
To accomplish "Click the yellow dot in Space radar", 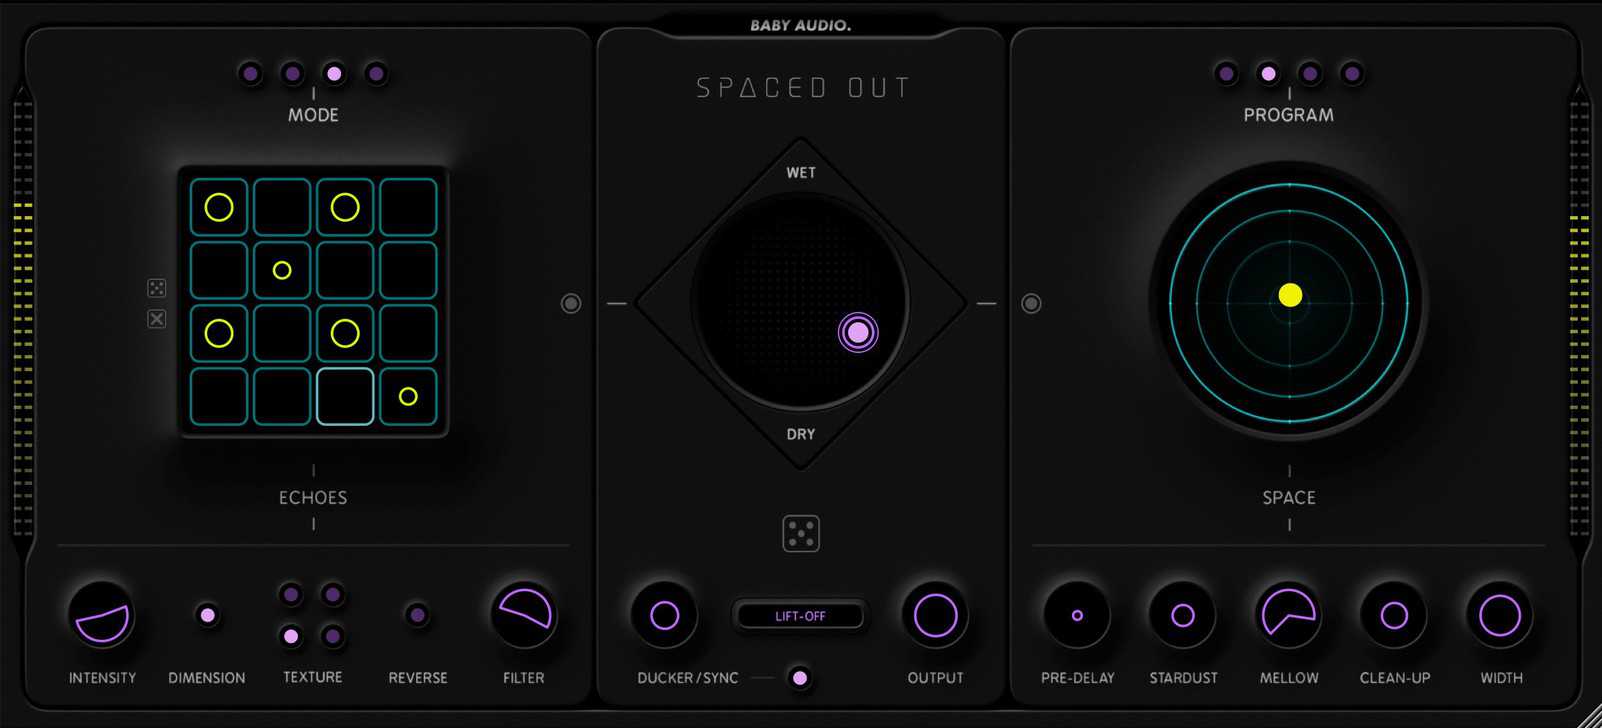I will tap(1290, 295).
